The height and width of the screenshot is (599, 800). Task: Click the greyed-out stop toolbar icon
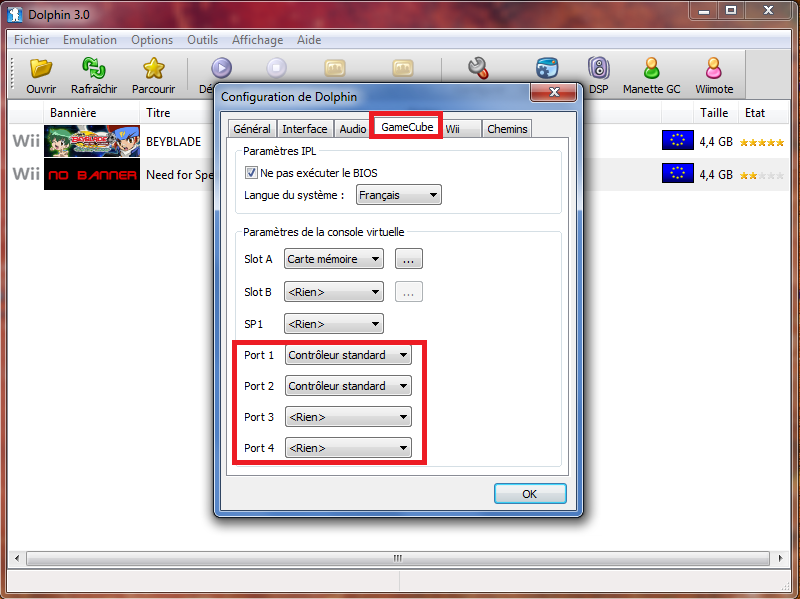click(277, 68)
